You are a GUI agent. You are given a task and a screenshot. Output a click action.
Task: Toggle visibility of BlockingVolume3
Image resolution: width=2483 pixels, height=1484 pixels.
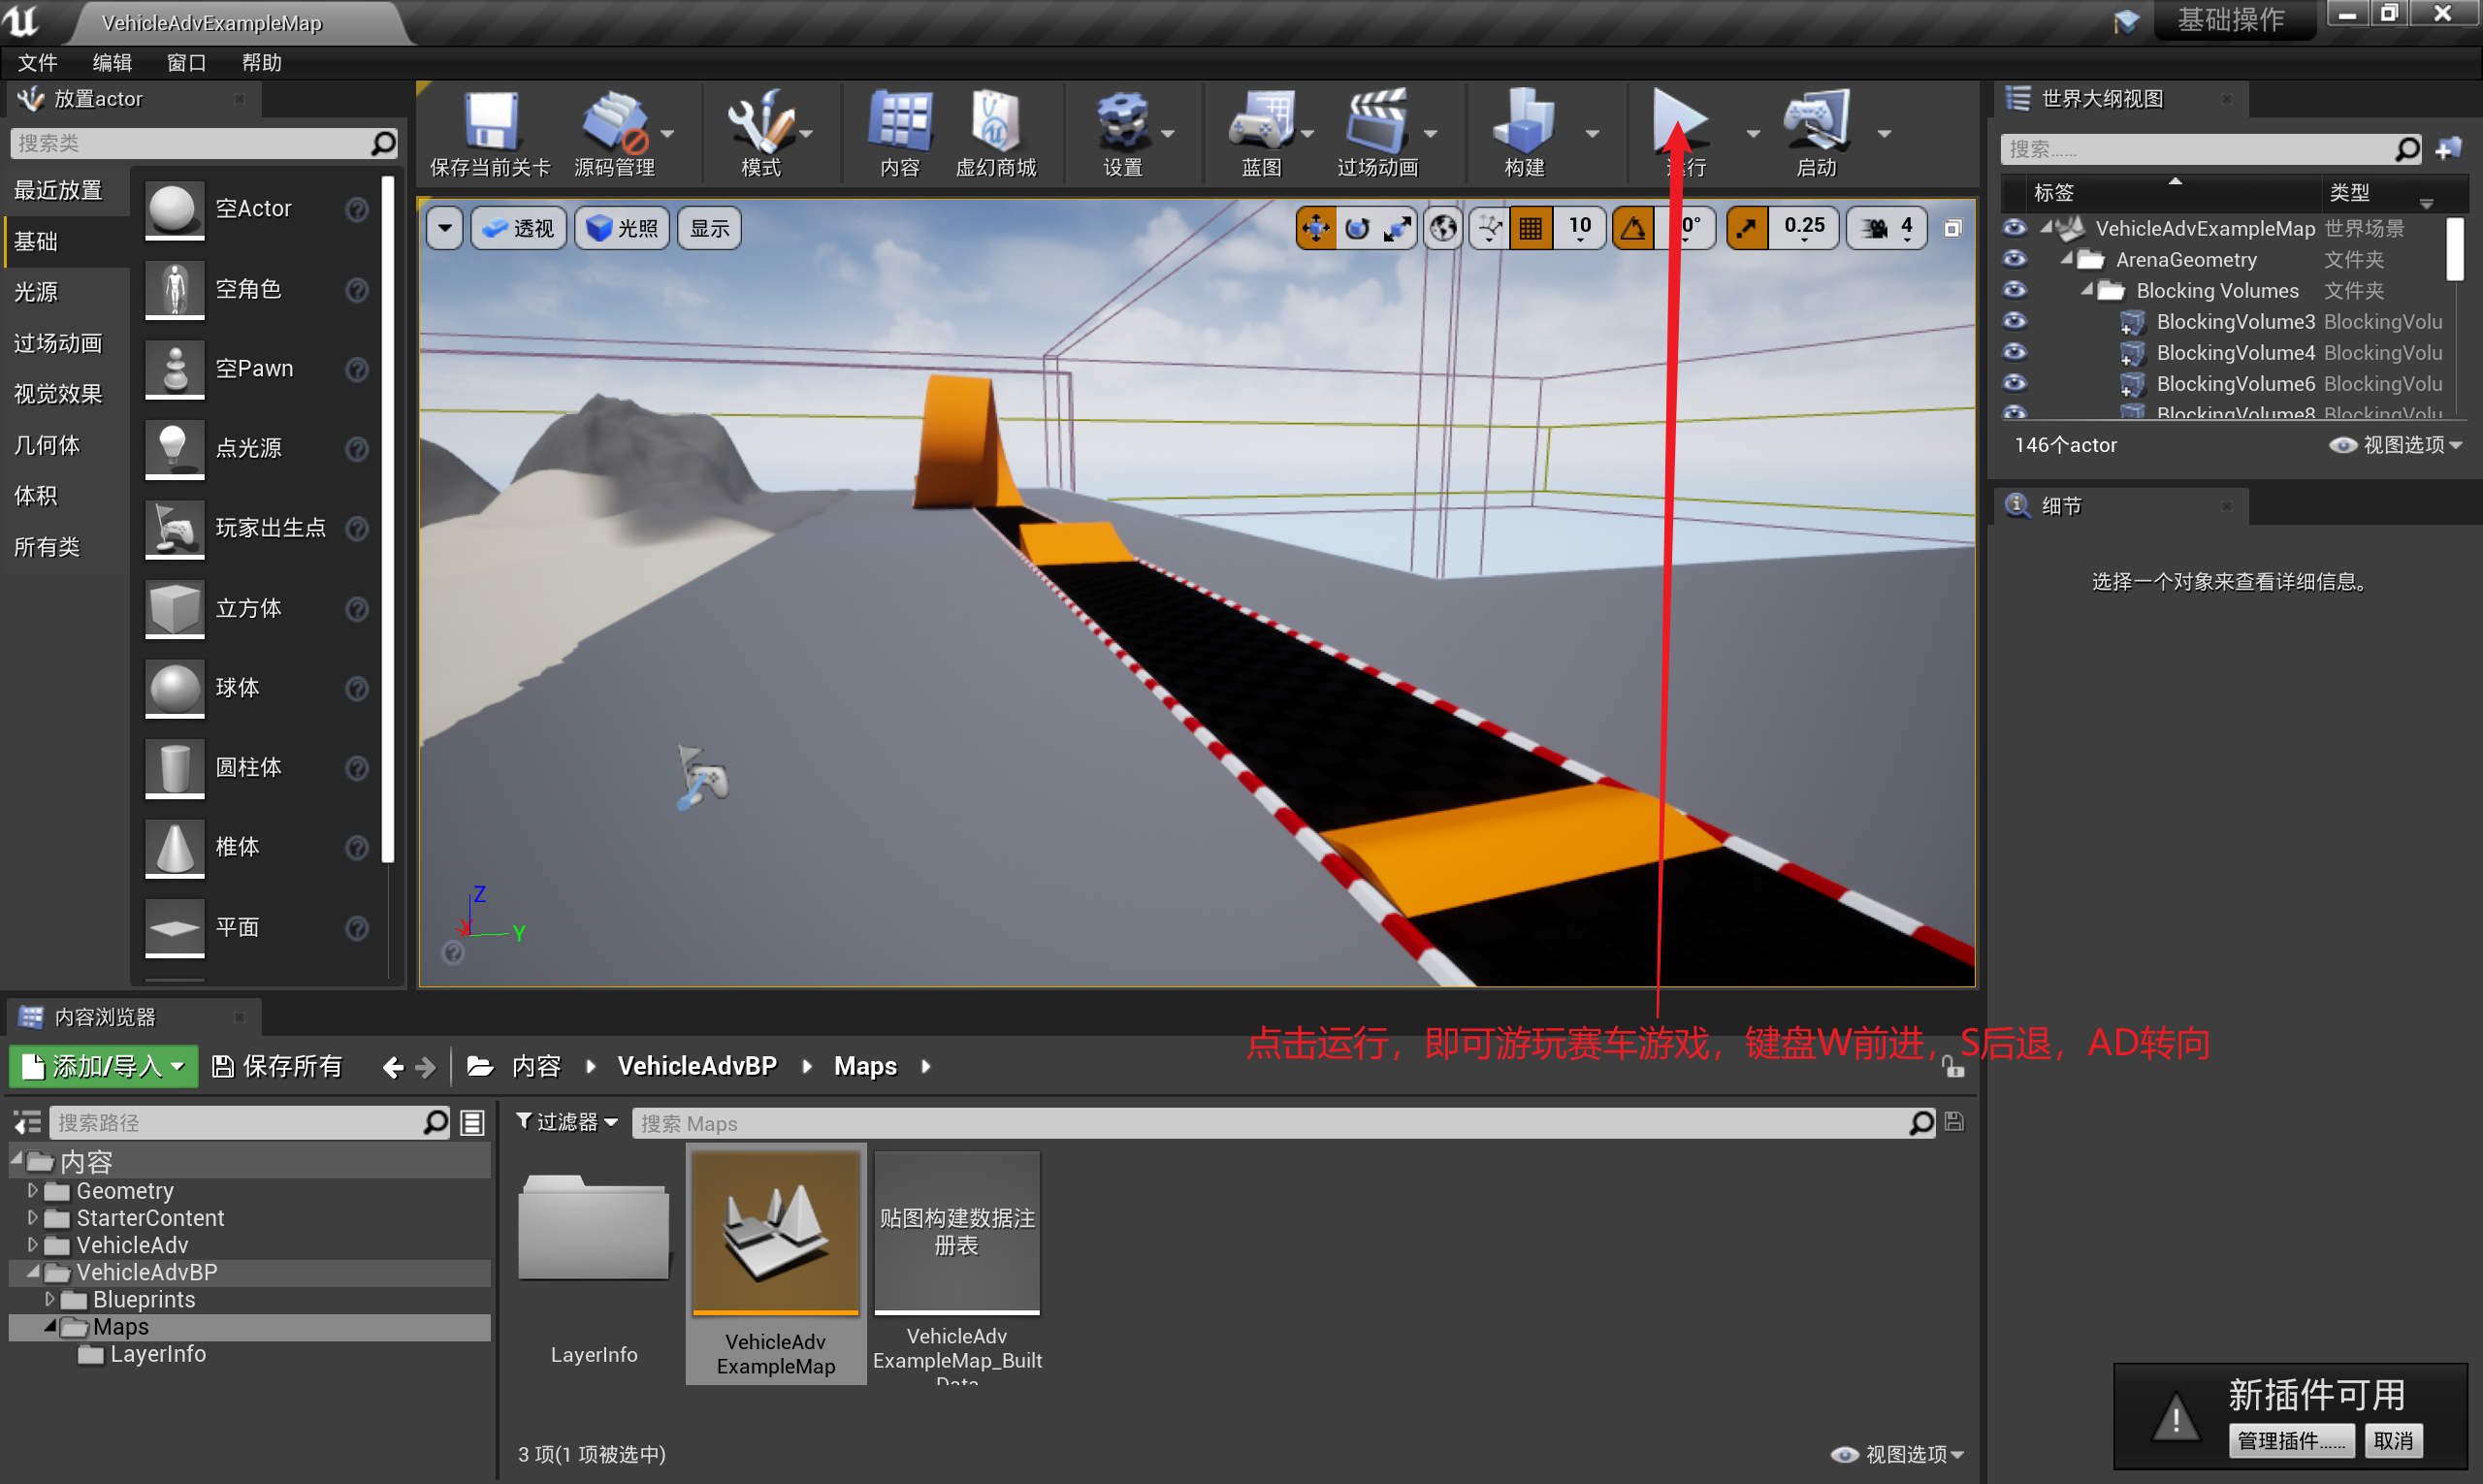tap(2014, 321)
